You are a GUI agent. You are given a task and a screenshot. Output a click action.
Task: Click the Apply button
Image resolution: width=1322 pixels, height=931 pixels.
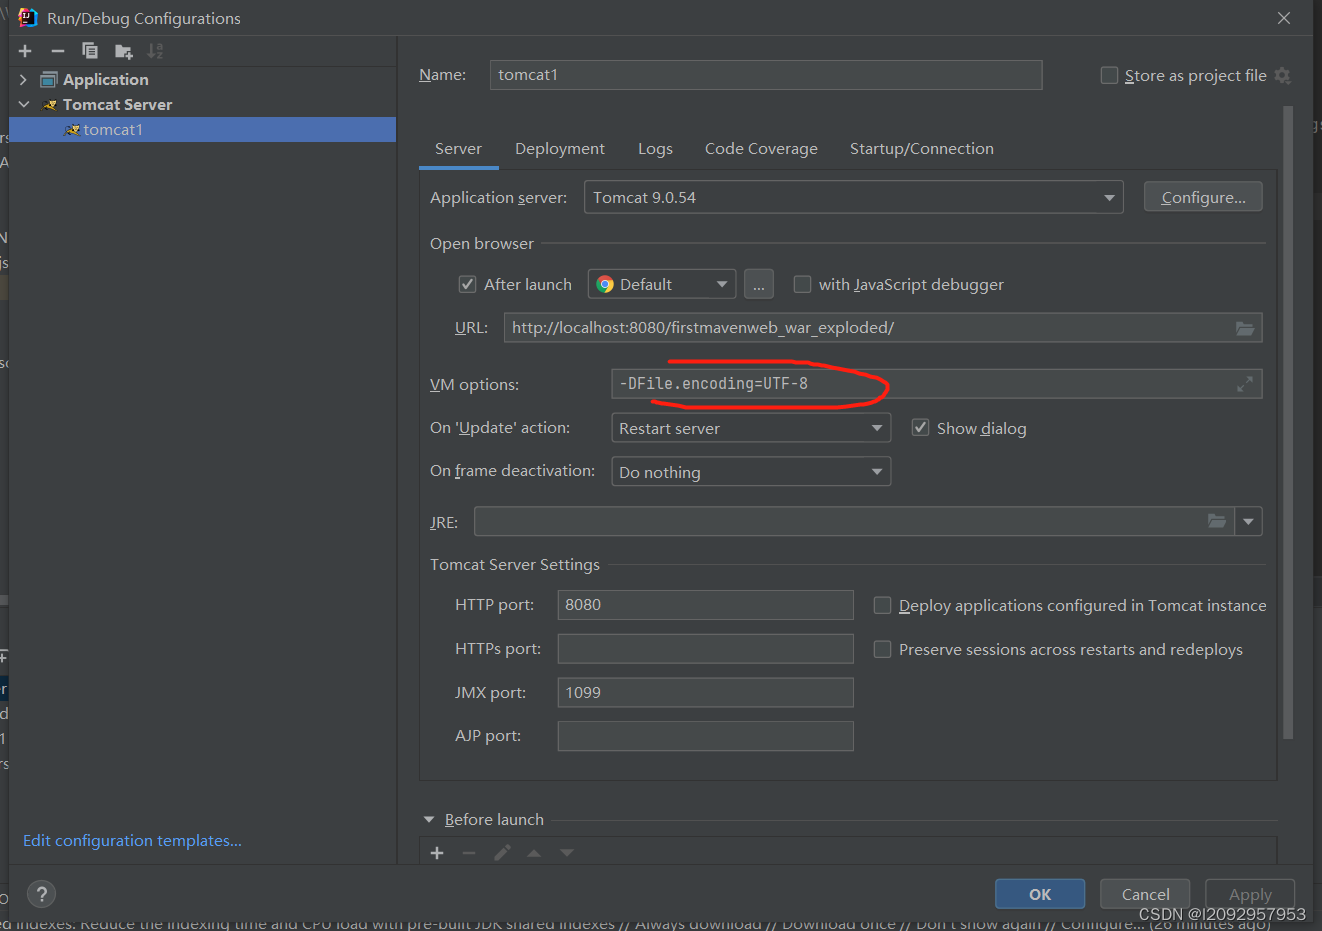click(1250, 894)
